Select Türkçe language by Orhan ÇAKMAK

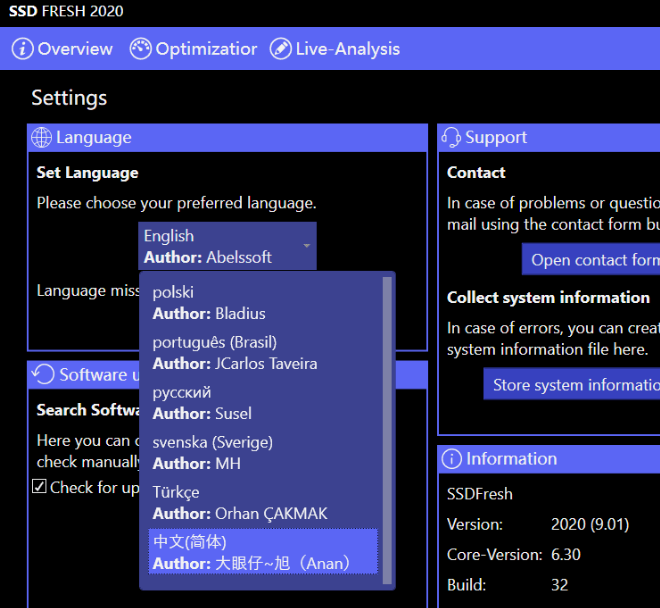pyautogui.click(x=263, y=503)
